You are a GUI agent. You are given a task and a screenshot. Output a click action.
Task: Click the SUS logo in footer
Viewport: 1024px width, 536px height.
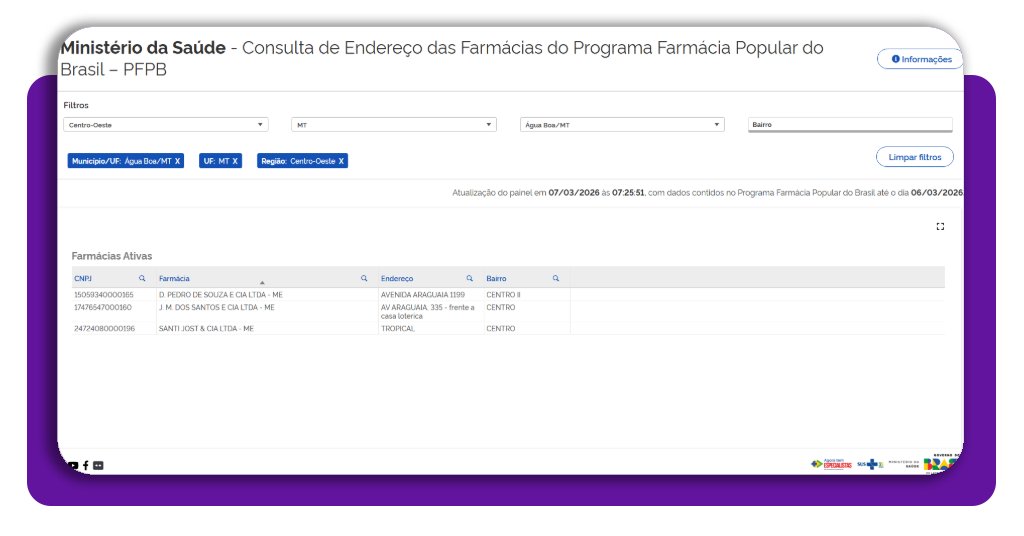(x=871, y=464)
